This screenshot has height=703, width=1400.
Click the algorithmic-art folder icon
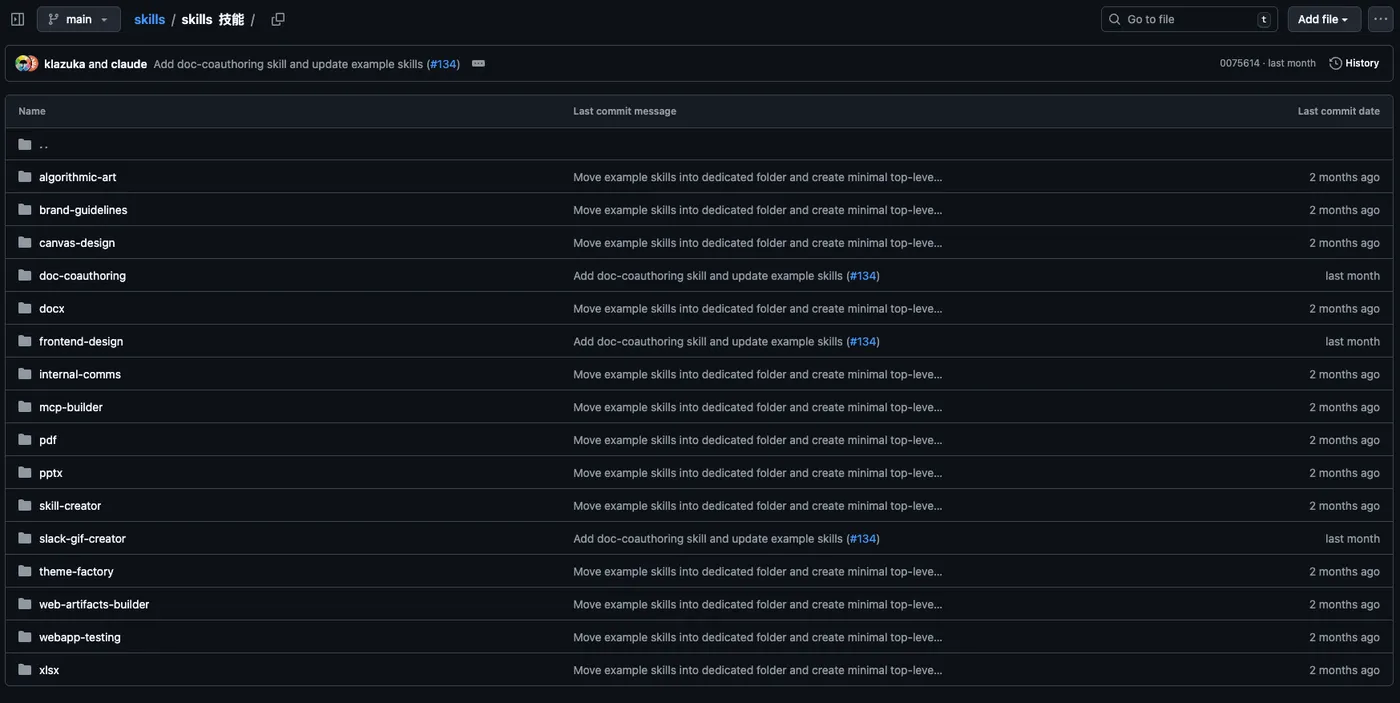25,177
